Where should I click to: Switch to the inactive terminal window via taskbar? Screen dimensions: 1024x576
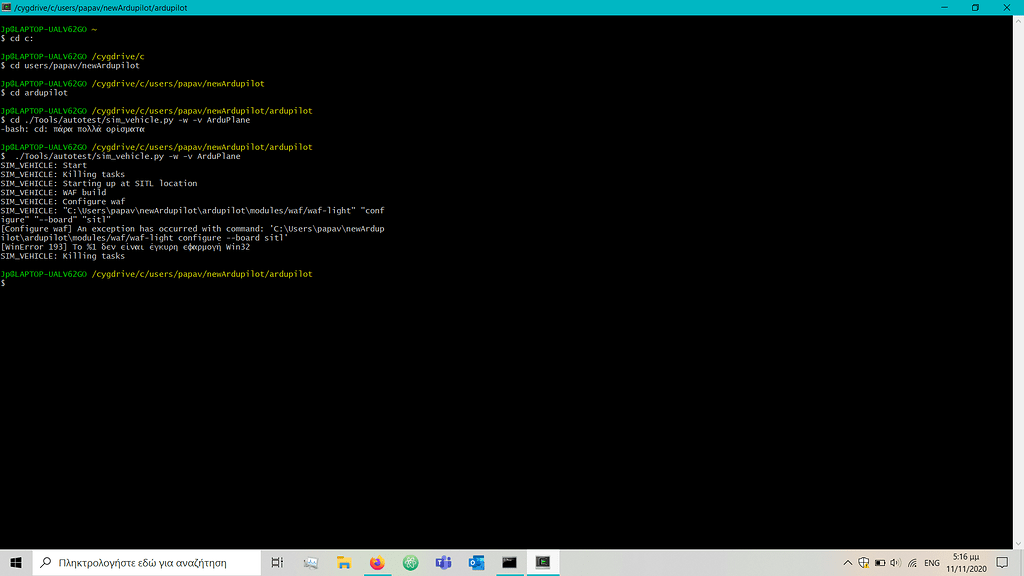click(x=509, y=562)
